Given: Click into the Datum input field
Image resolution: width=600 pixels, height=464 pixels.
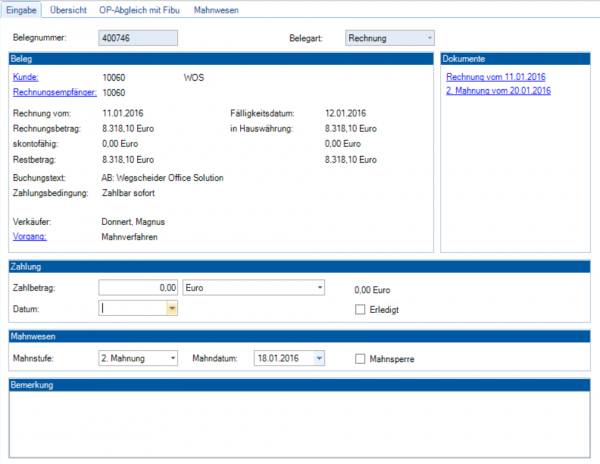Looking at the screenshot, I should coord(132,309).
